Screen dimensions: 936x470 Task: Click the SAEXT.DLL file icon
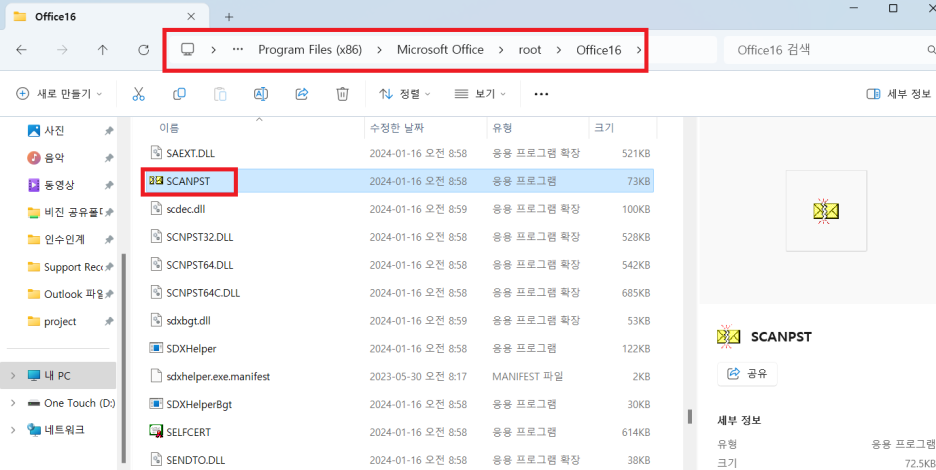coord(156,153)
